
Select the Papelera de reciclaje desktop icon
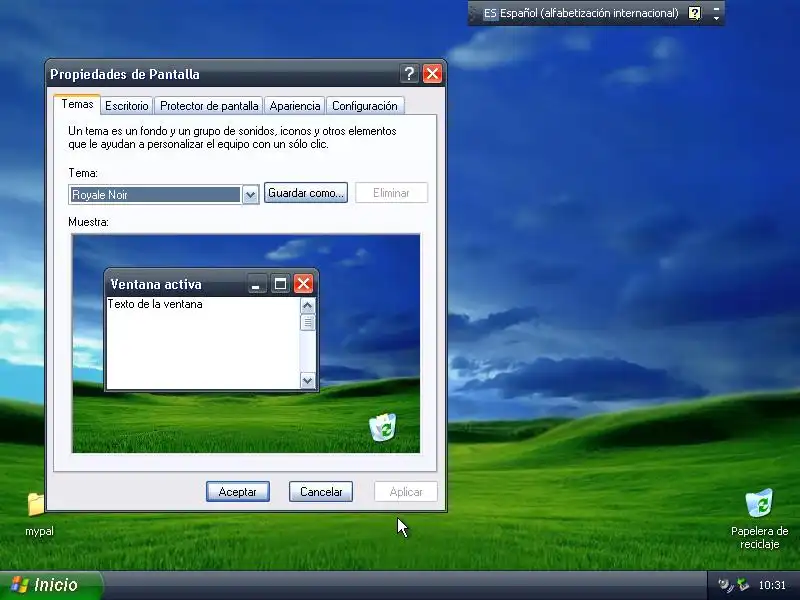click(759, 503)
